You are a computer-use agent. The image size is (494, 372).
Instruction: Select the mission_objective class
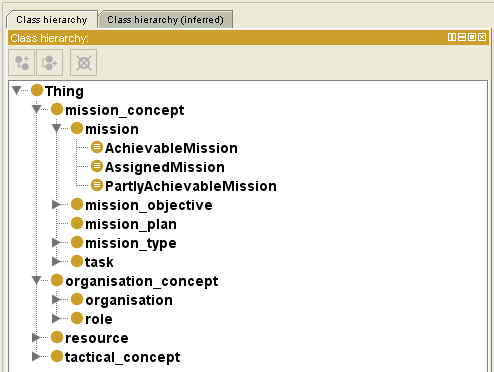[x=149, y=205]
